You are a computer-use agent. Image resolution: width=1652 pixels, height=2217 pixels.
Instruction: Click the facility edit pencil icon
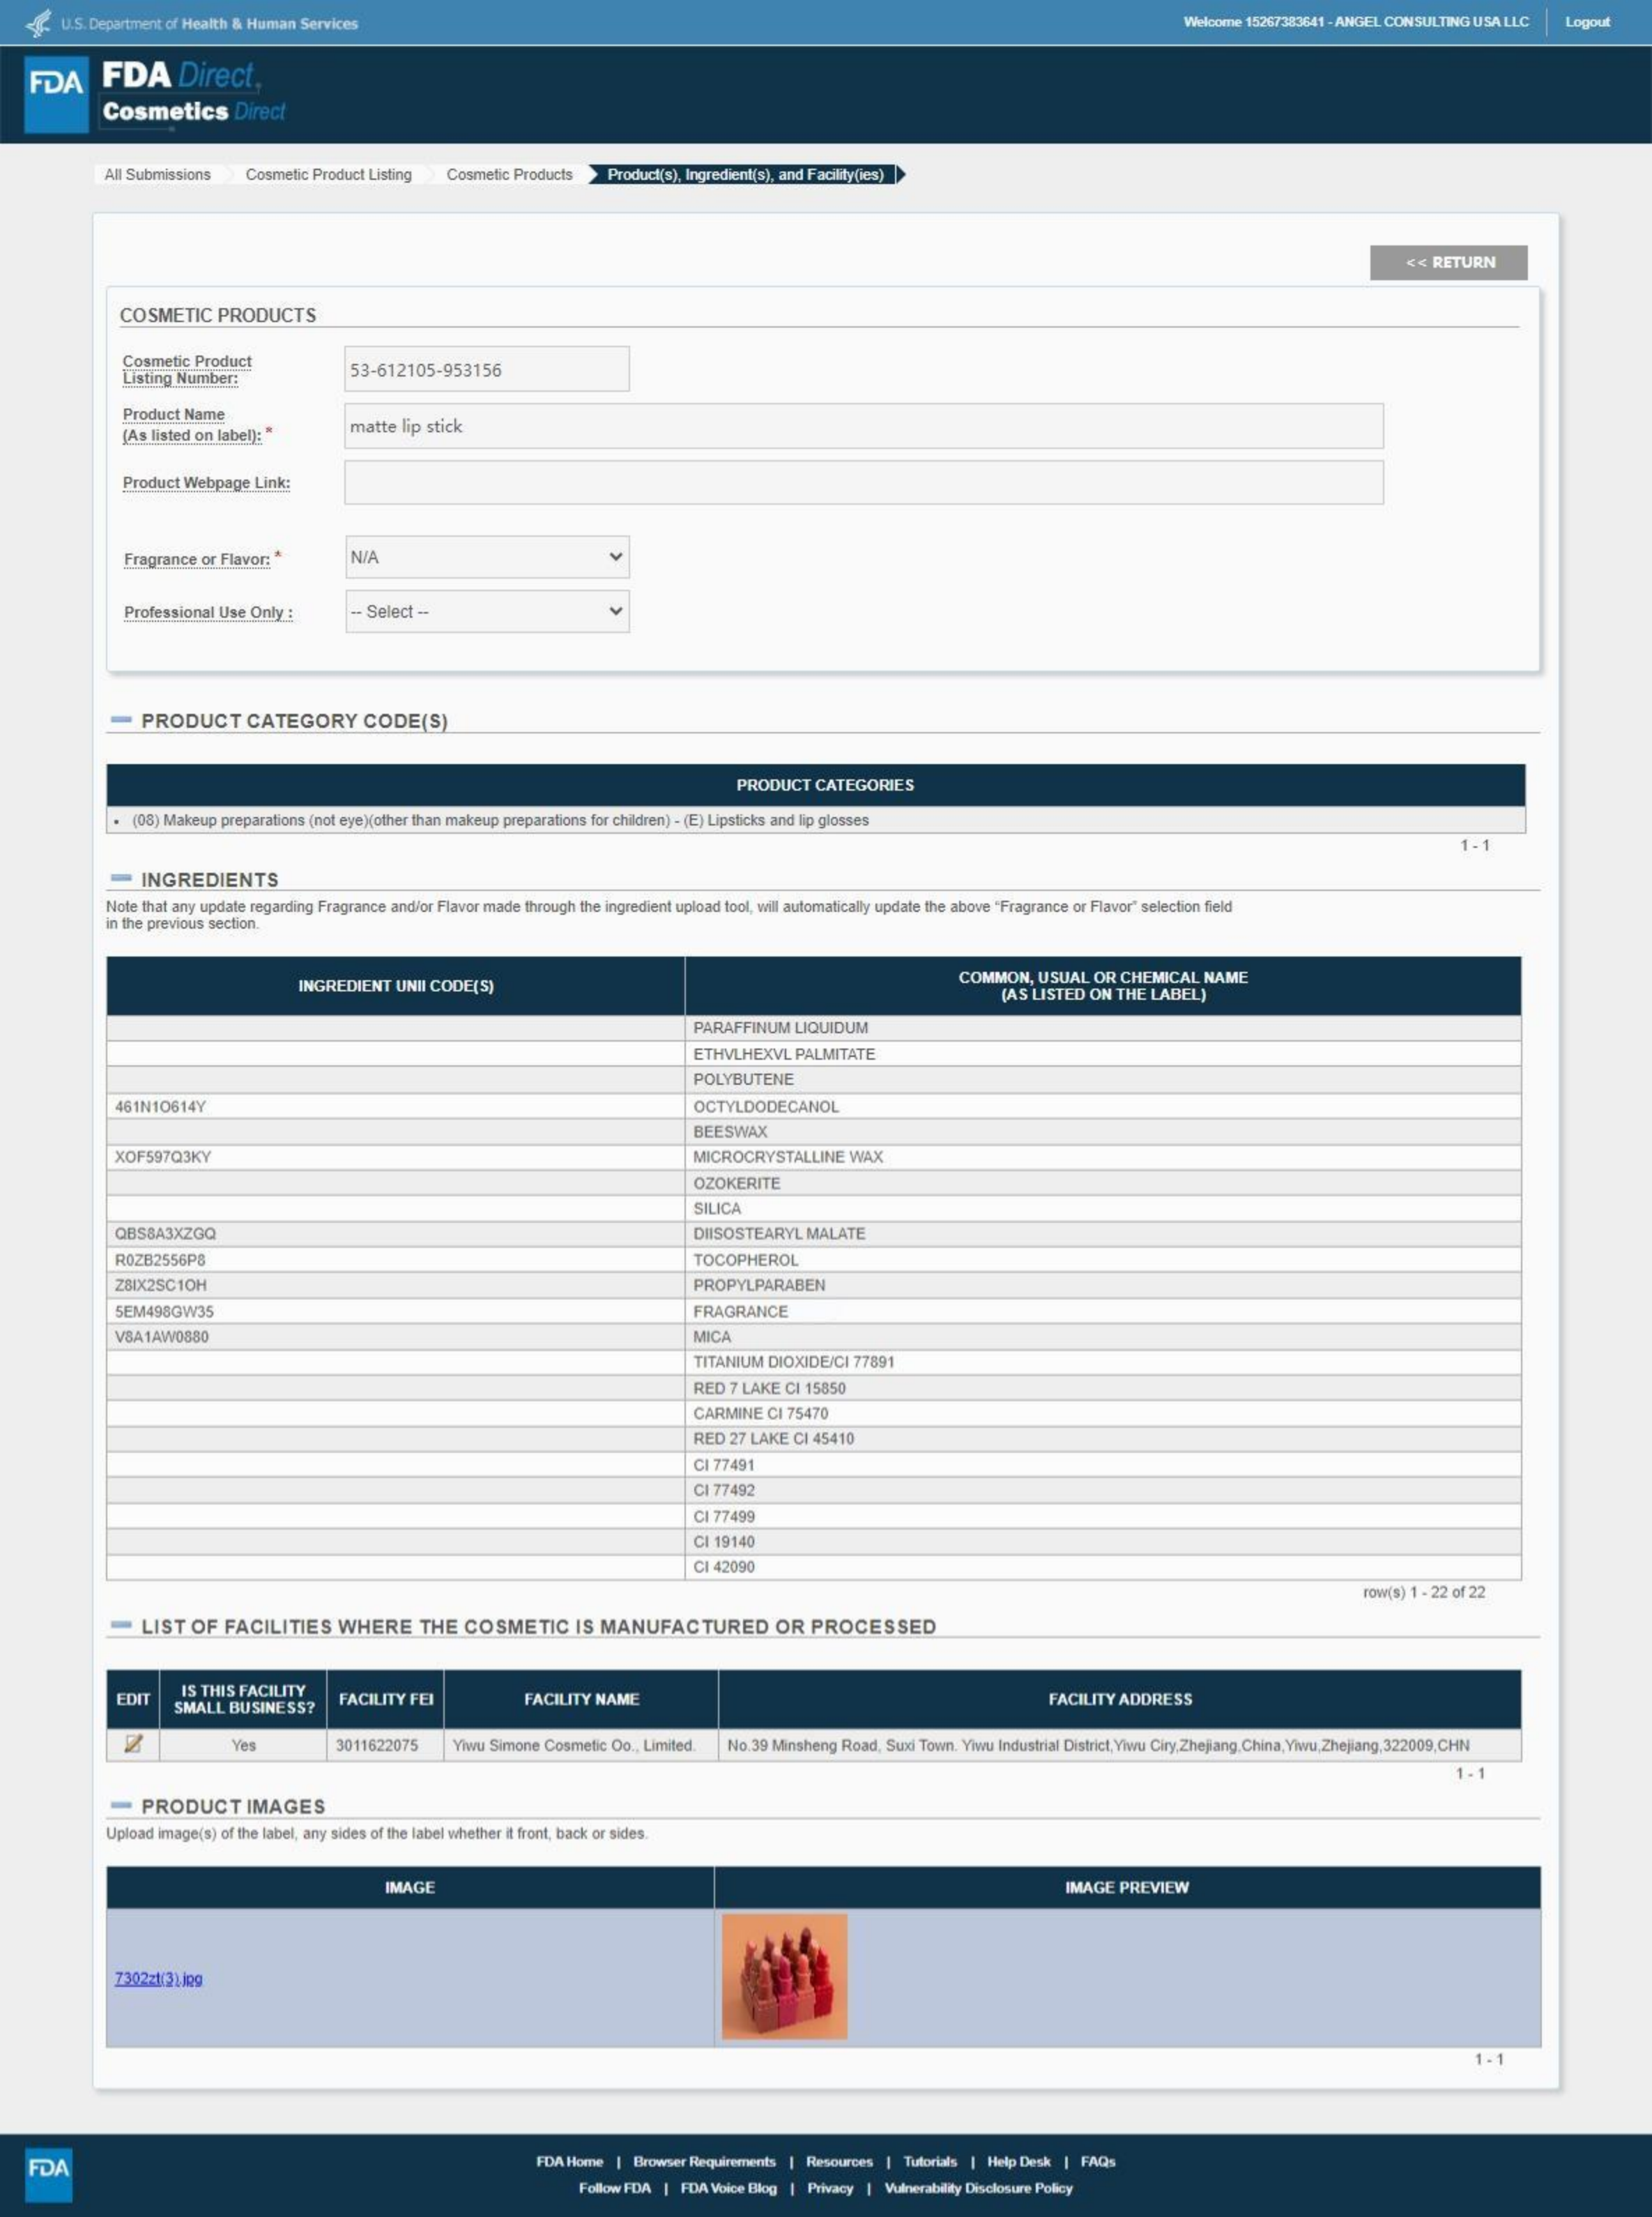pyautogui.click(x=133, y=1744)
